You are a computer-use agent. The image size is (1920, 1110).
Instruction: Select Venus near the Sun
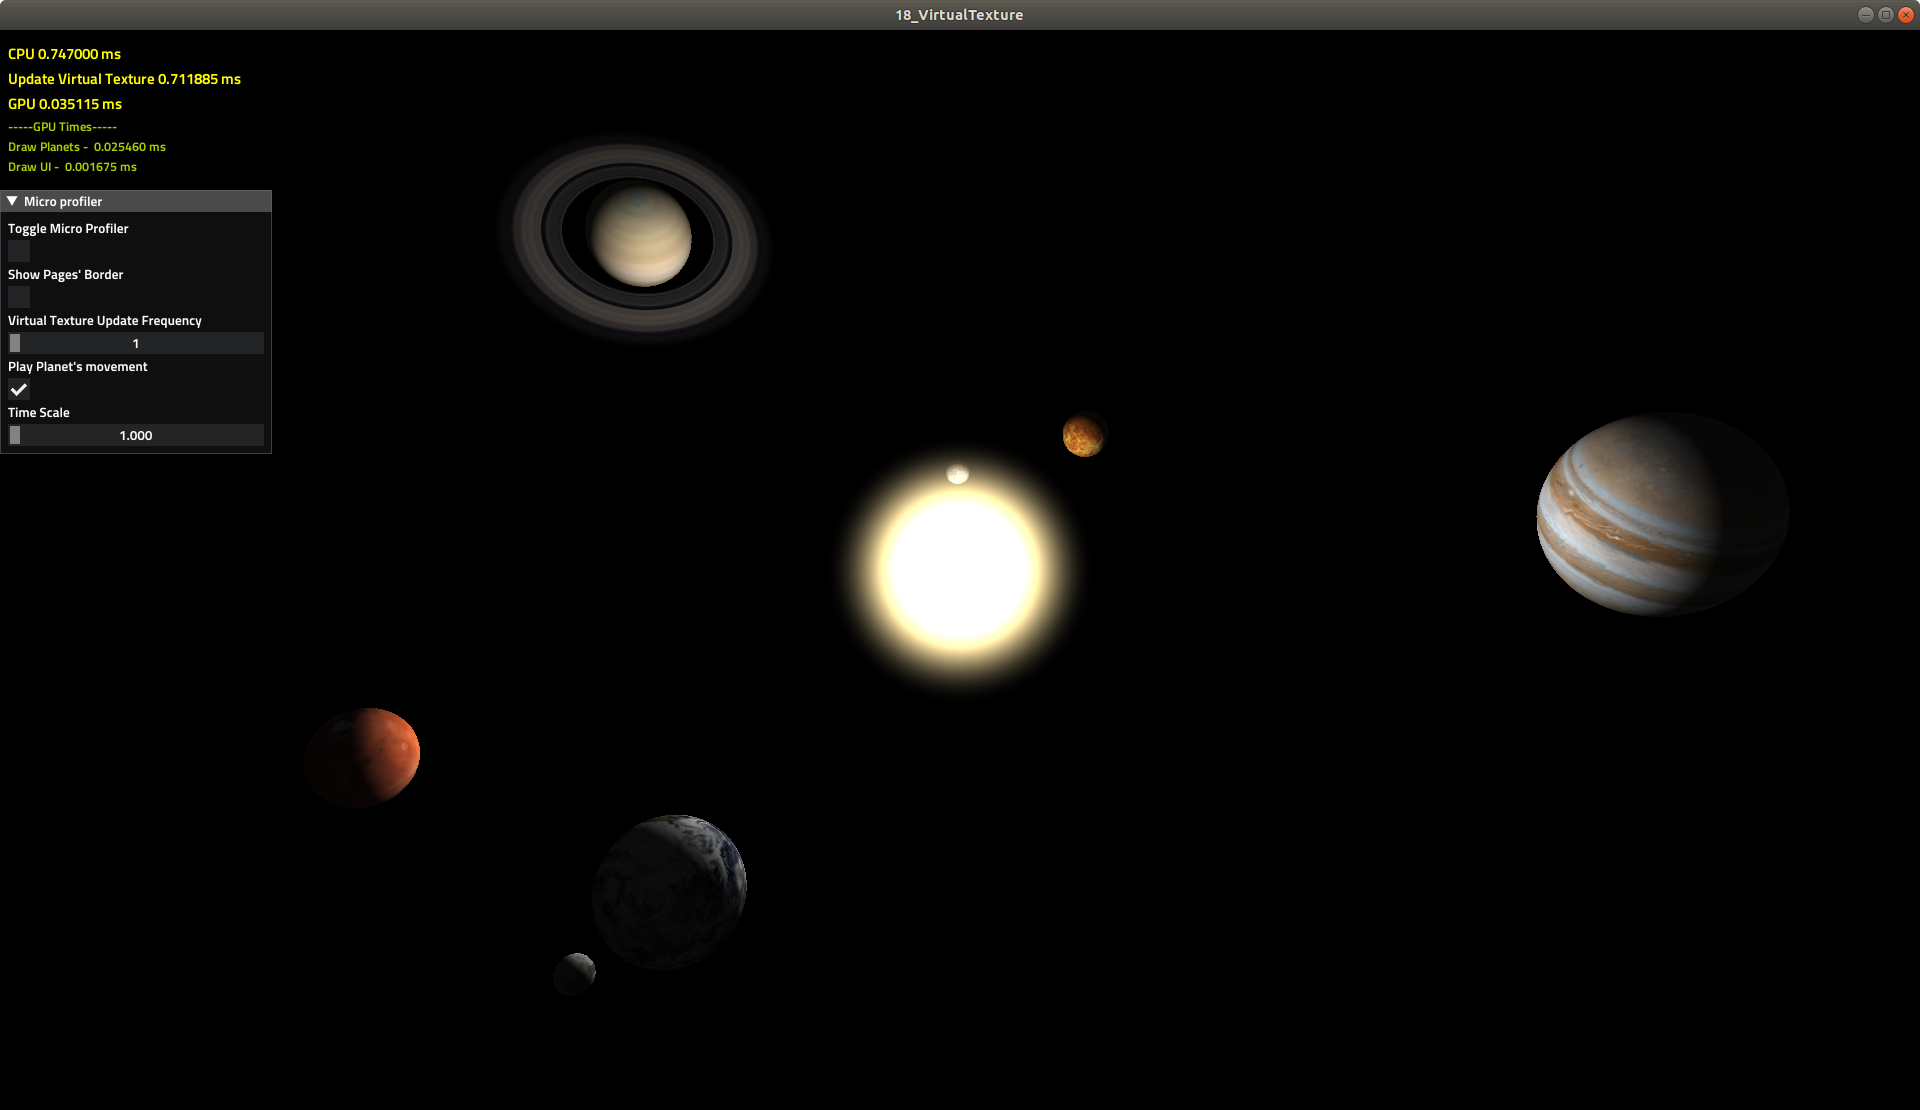1082,435
